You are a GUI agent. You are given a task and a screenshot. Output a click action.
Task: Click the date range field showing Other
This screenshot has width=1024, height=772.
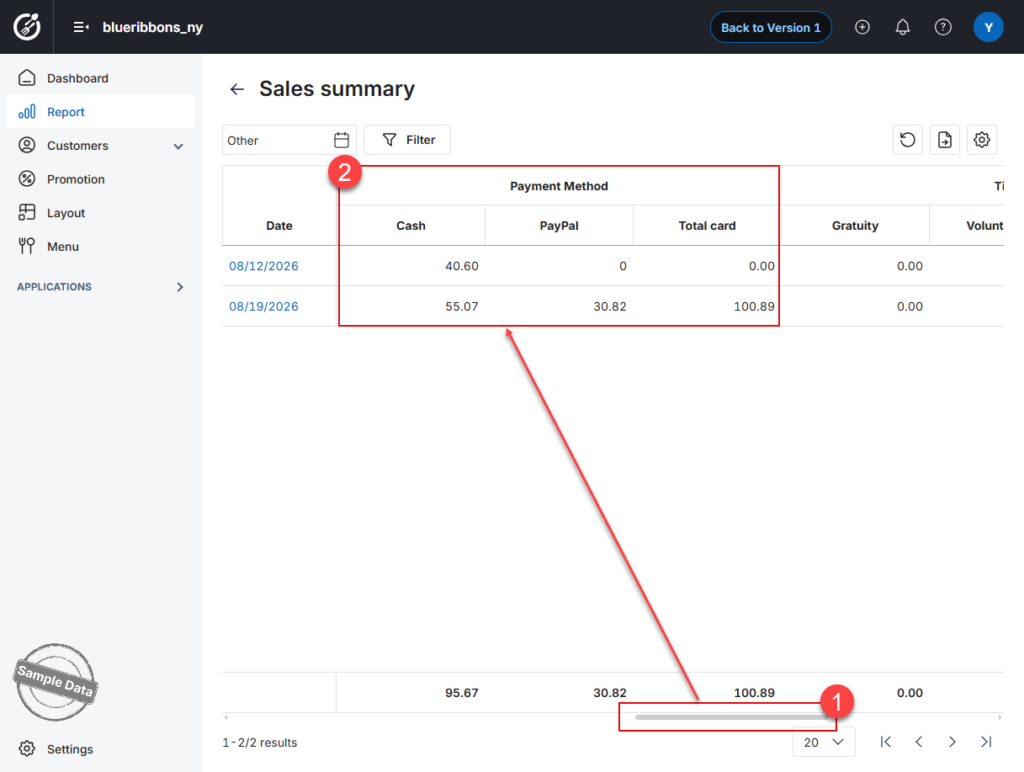[289, 140]
